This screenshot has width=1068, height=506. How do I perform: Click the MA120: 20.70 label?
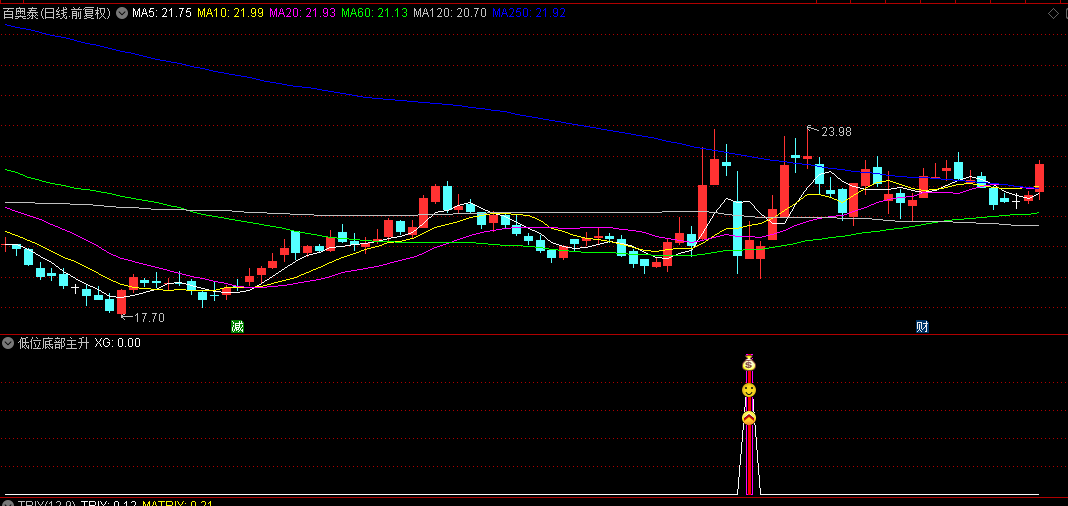[450, 13]
